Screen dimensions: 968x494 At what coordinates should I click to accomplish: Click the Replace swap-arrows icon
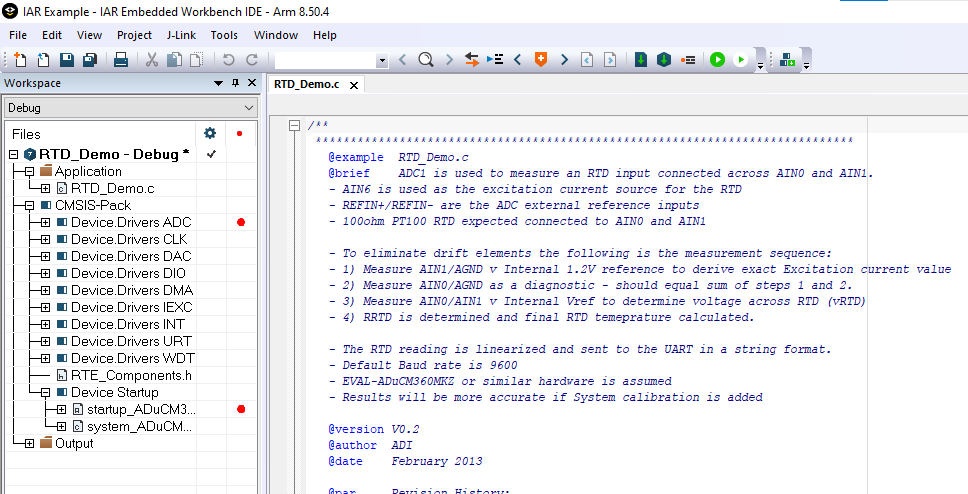472,60
